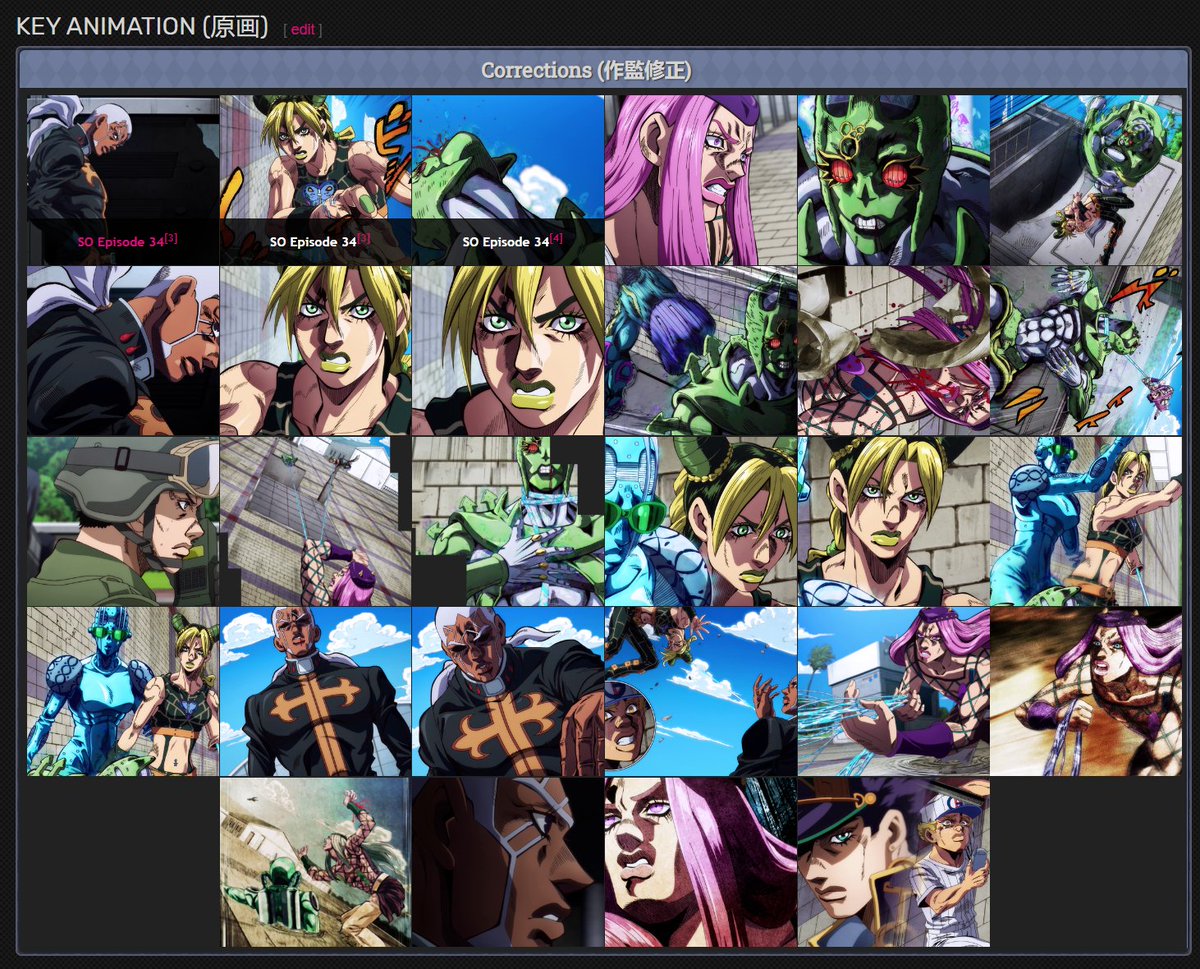1200x969 pixels.
Task: Open faded thumbnail of green Stand and falling figure
Action: point(316,862)
